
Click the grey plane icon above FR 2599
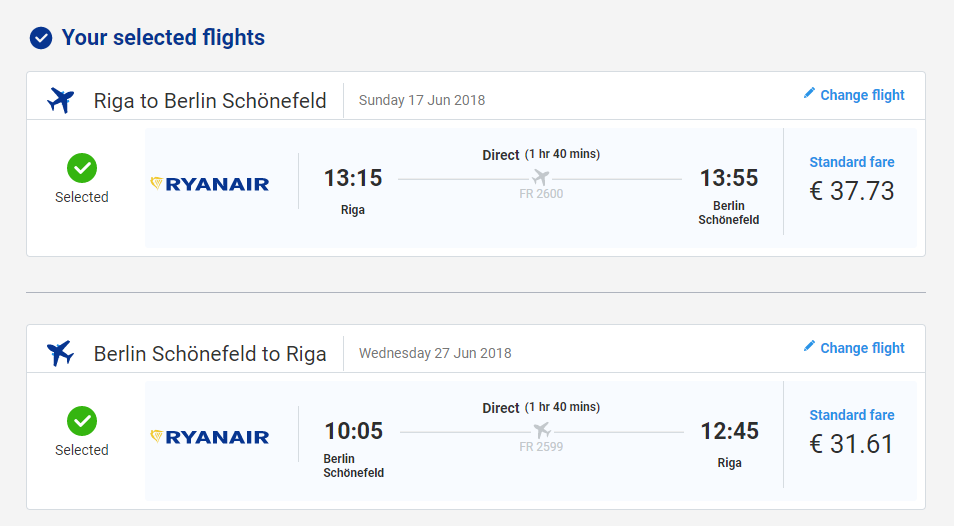(541, 431)
